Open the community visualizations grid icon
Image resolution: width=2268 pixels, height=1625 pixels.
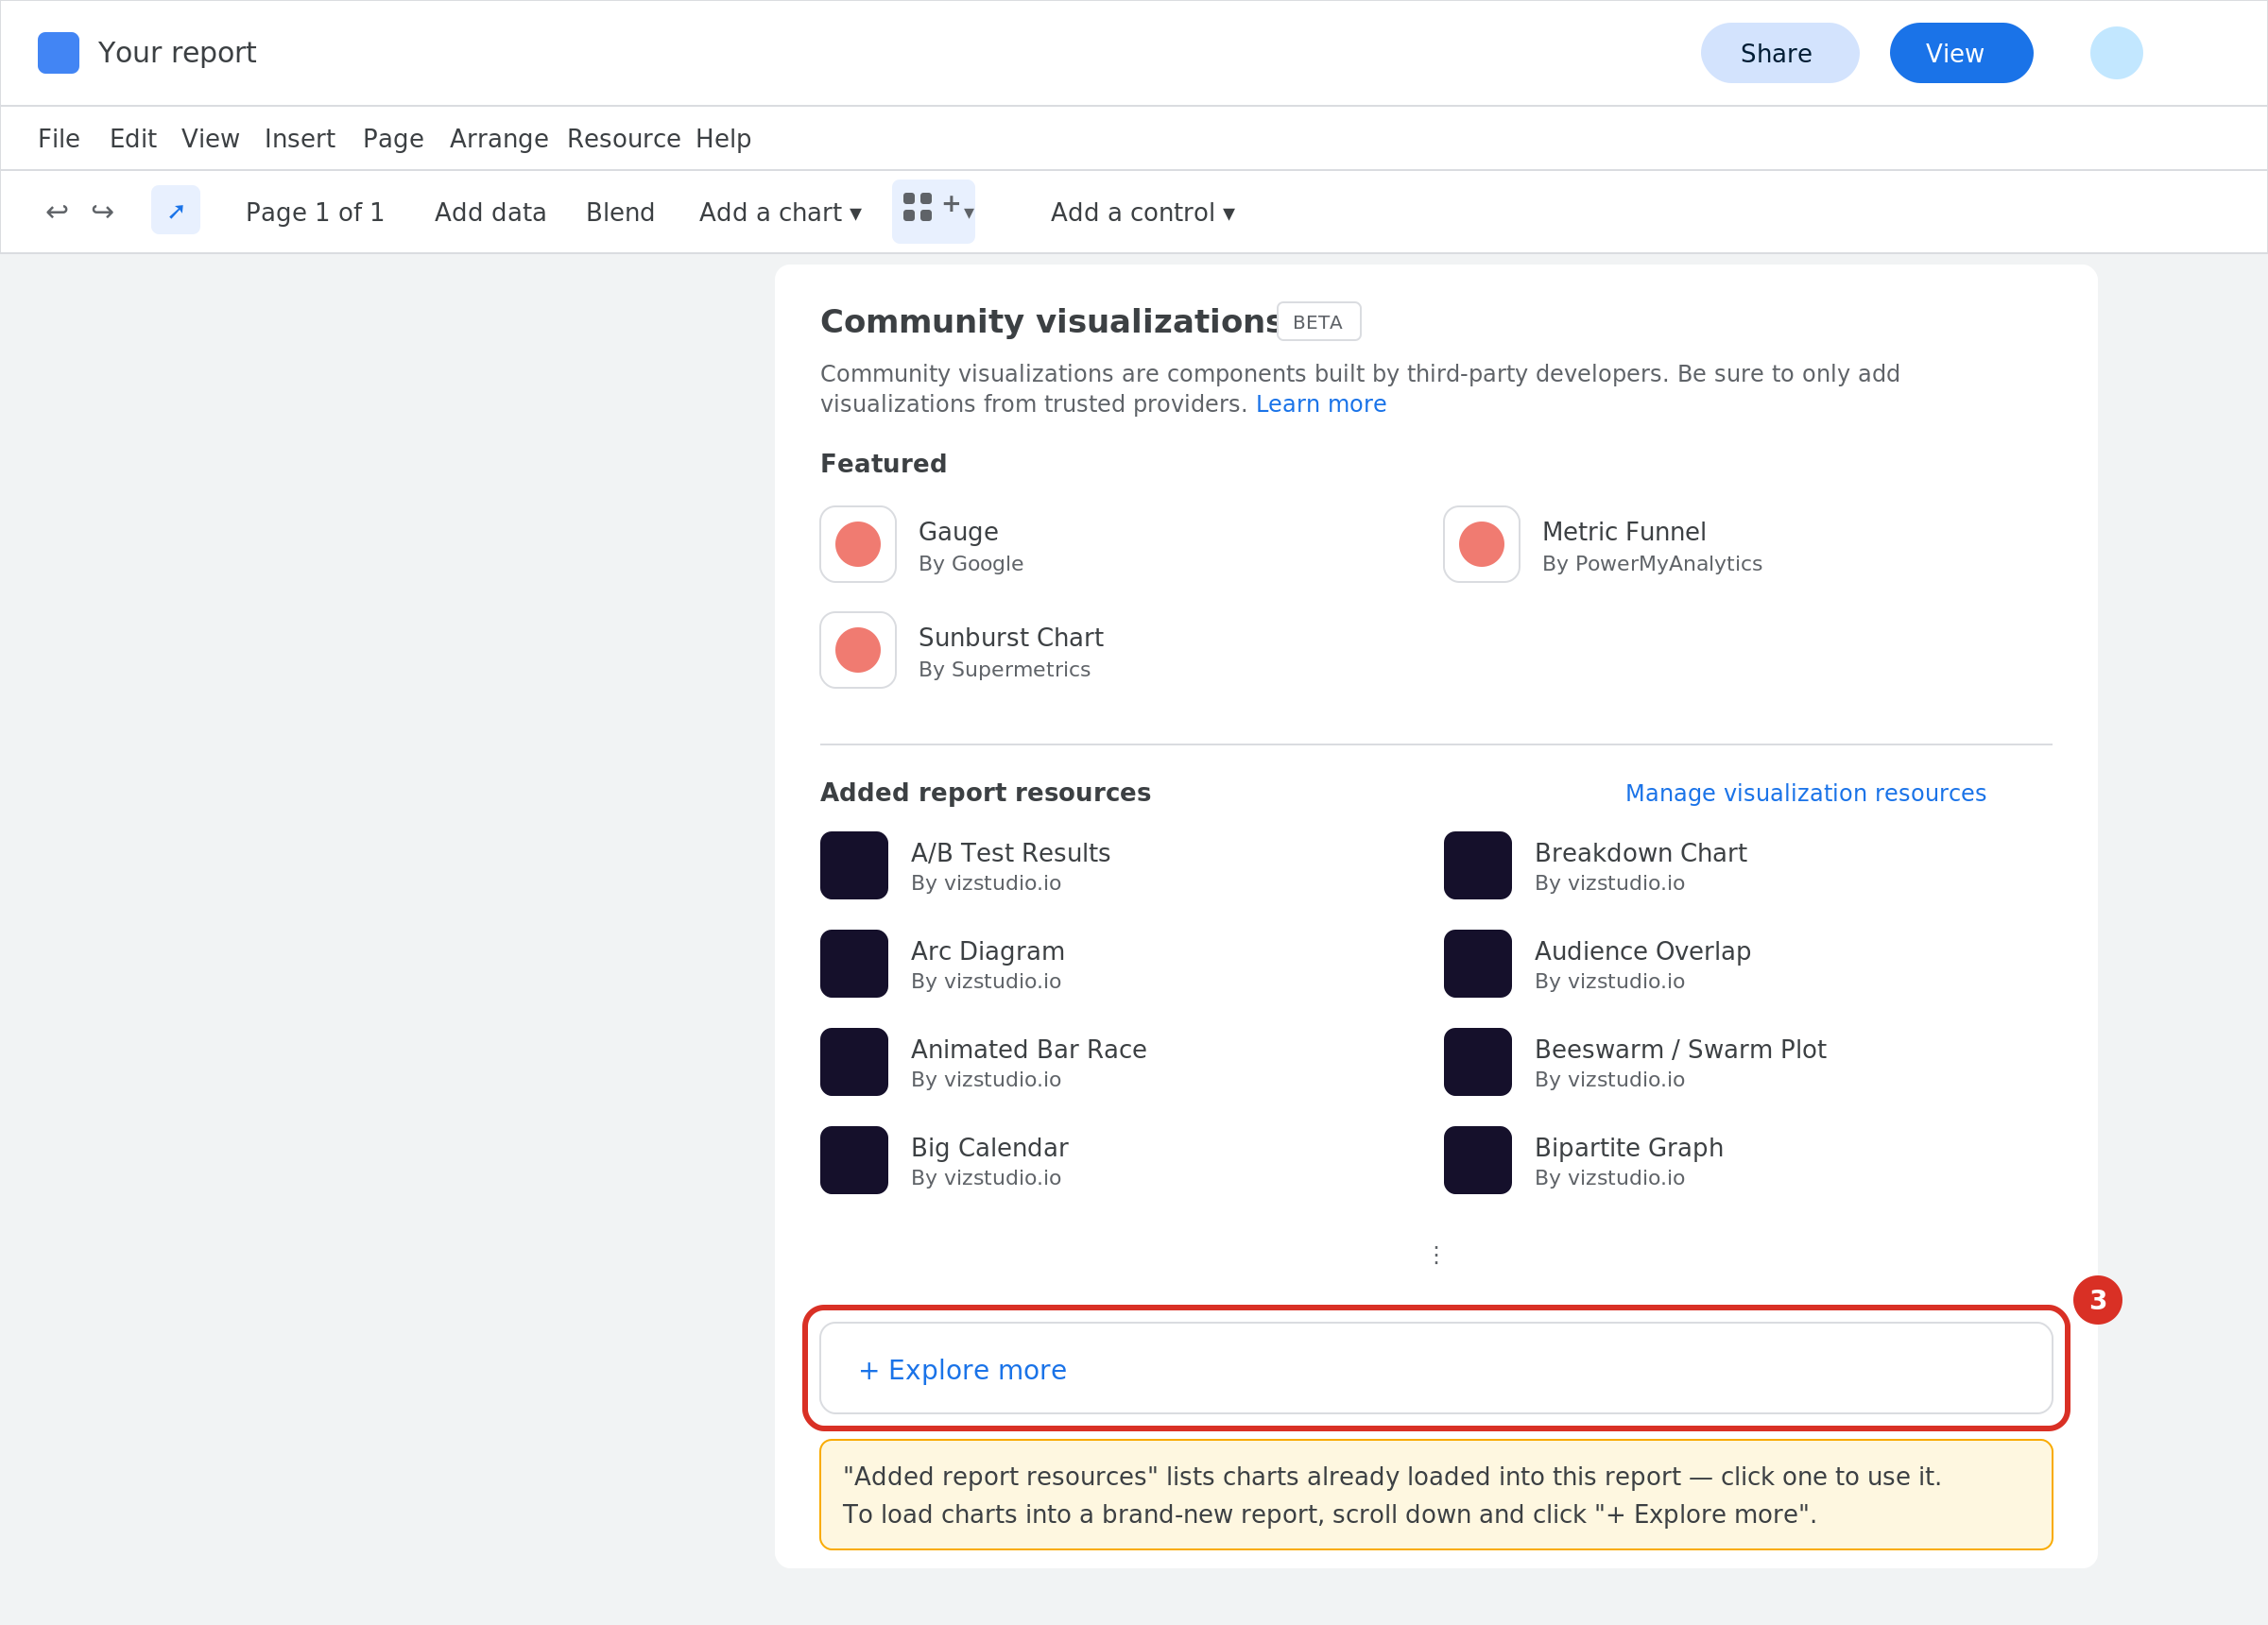click(x=933, y=211)
